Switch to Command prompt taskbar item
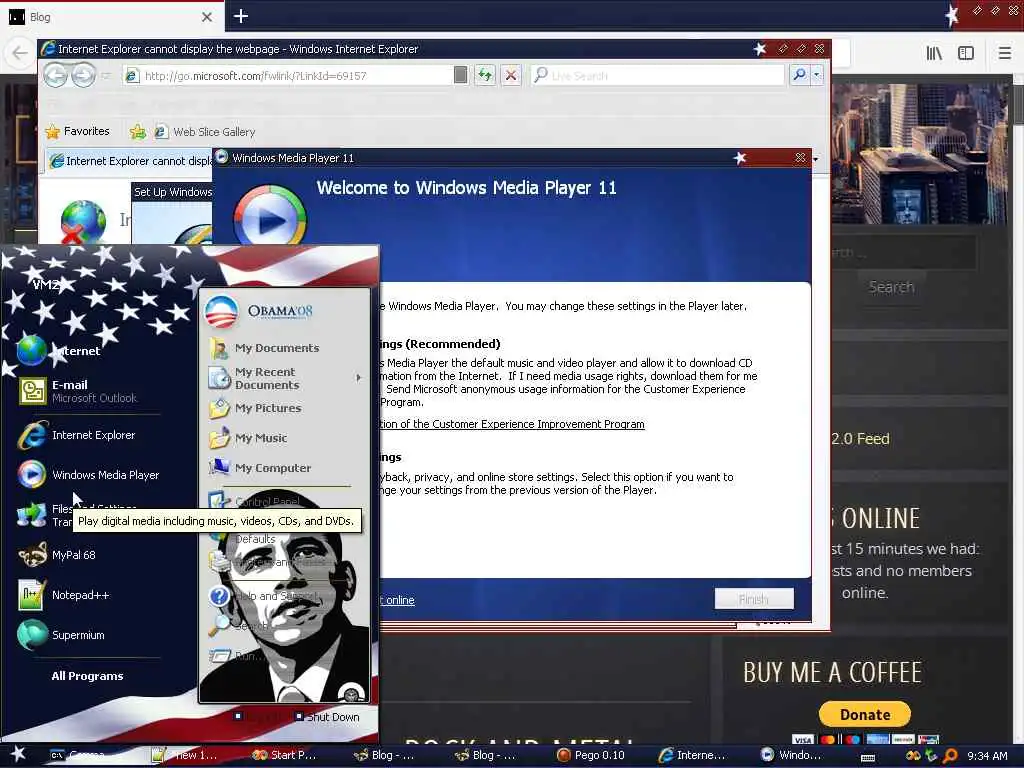Image resolution: width=1024 pixels, height=768 pixels. pos(78,755)
